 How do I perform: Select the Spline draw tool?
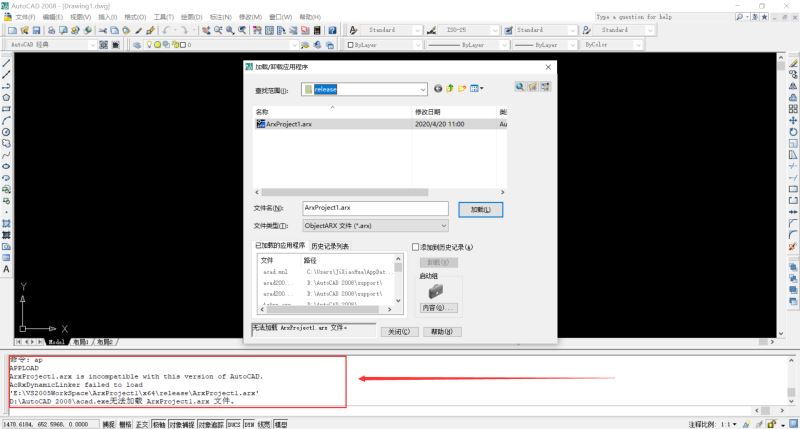tap(6, 155)
